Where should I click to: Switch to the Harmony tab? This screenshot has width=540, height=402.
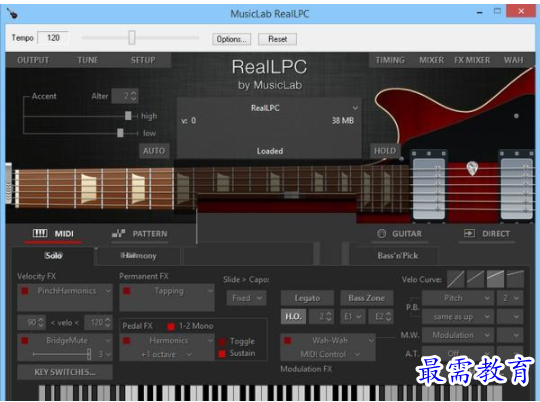(138, 256)
